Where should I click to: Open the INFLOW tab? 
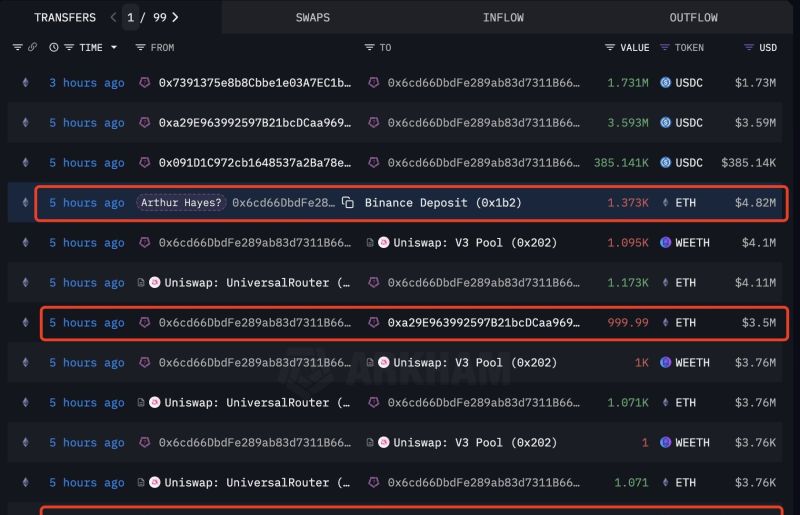[x=503, y=17]
